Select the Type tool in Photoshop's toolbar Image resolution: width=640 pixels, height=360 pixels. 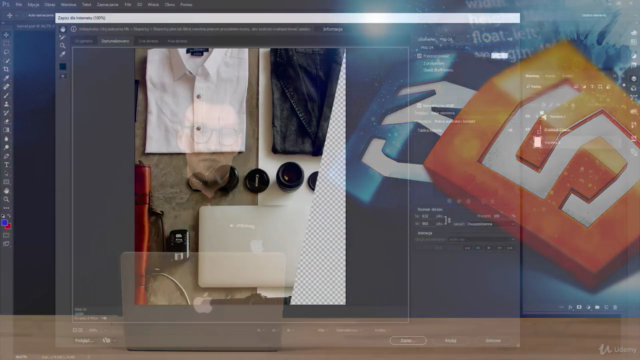tap(6, 165)
